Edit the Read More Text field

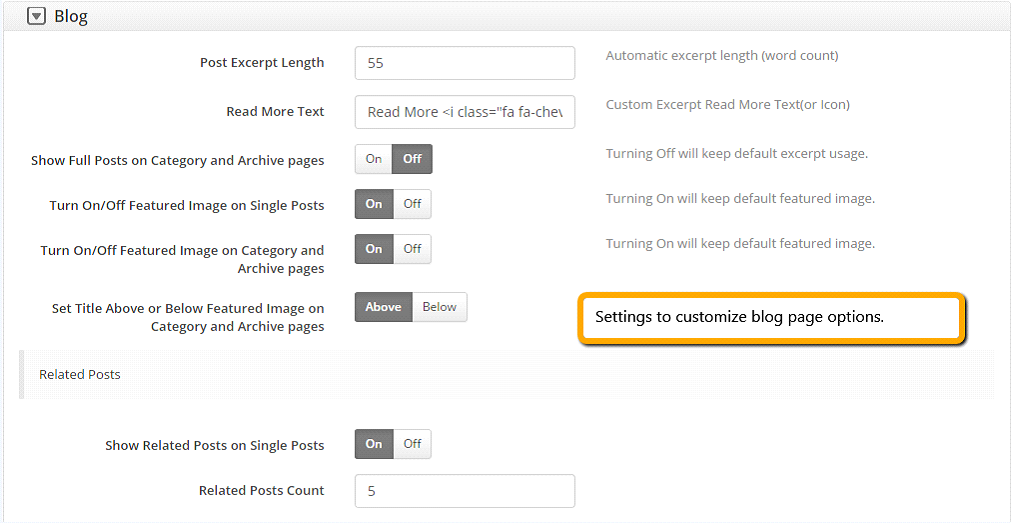point(465,112)
